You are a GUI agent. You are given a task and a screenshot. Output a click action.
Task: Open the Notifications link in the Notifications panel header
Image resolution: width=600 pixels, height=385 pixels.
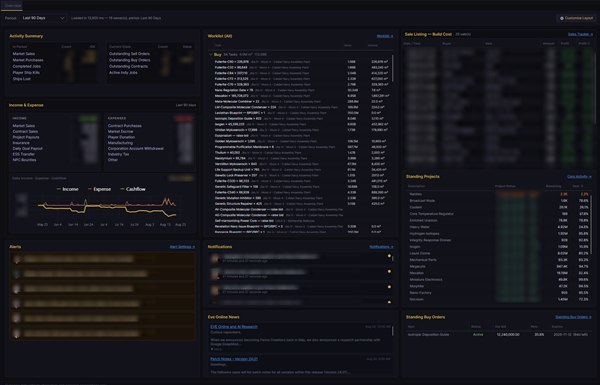(381, 247)
